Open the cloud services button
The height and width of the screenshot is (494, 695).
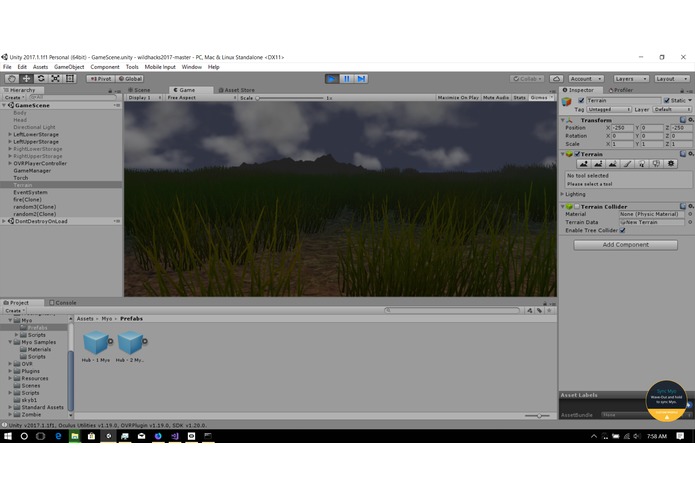click(556, 79)
